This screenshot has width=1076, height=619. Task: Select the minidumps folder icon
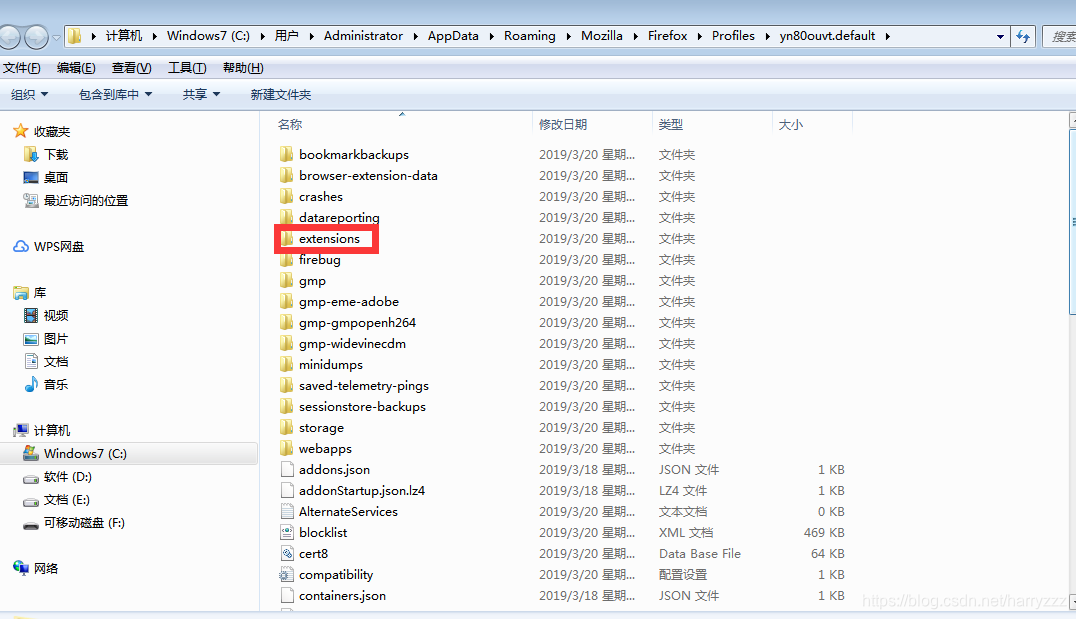point(287,364)
